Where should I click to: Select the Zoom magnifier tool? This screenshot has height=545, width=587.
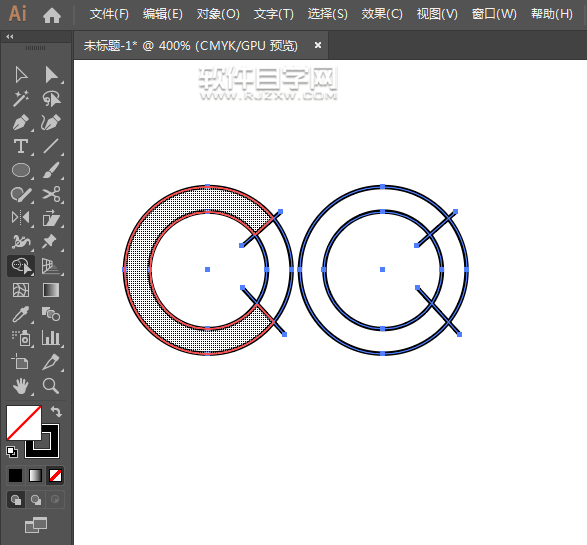51,386
